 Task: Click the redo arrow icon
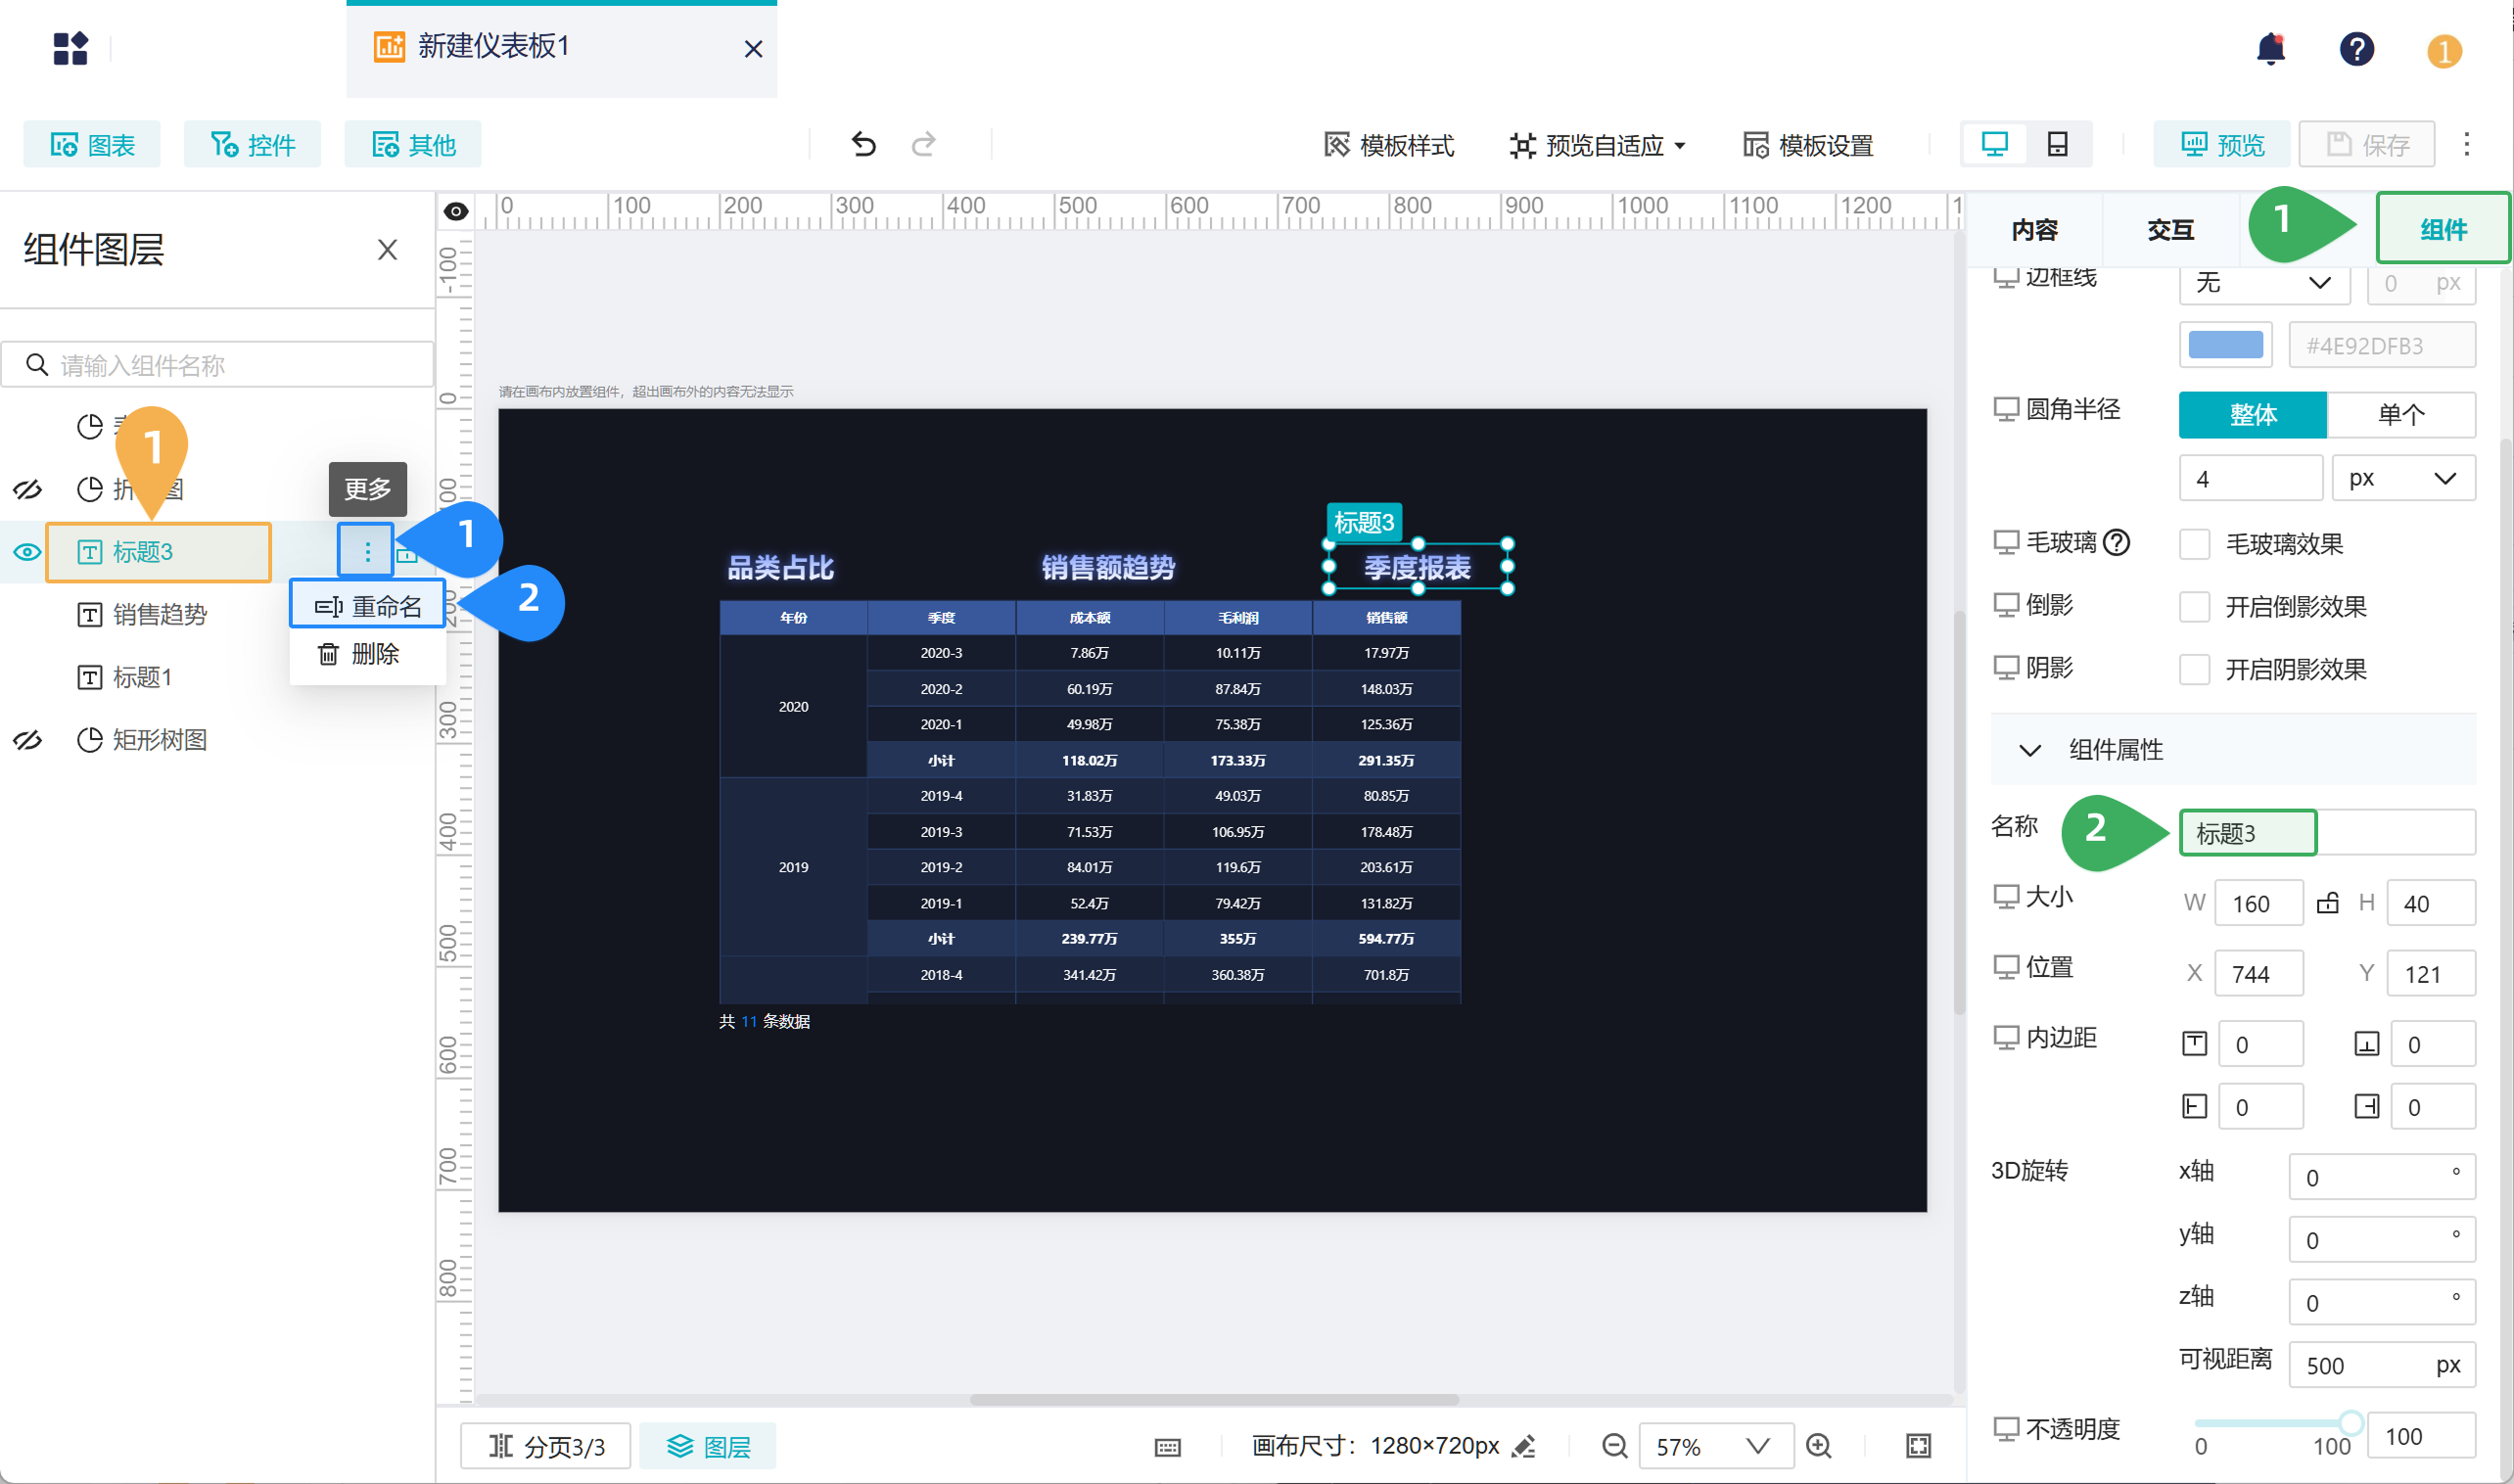pos(923,145)
